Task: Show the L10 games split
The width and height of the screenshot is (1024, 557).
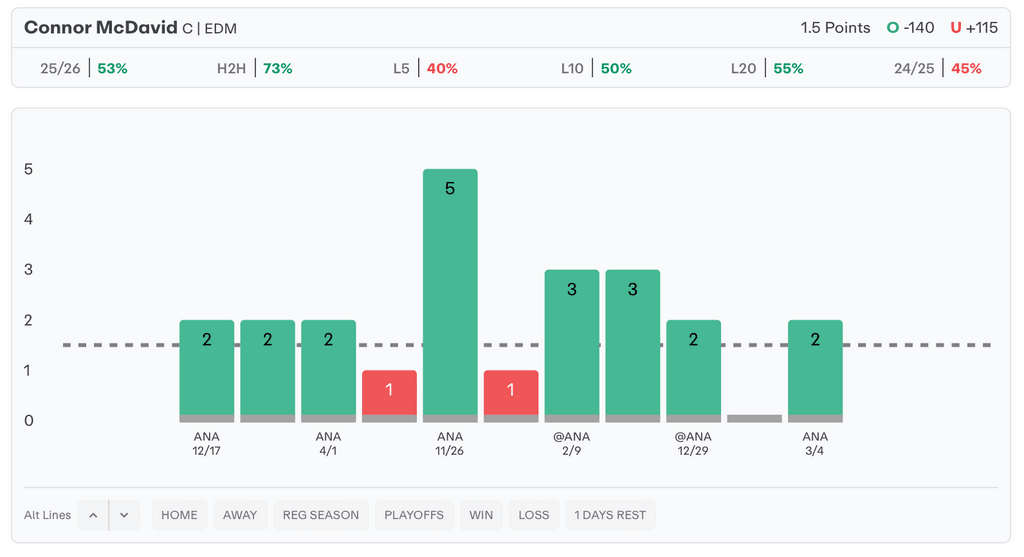Action: [x=596, y=69]
